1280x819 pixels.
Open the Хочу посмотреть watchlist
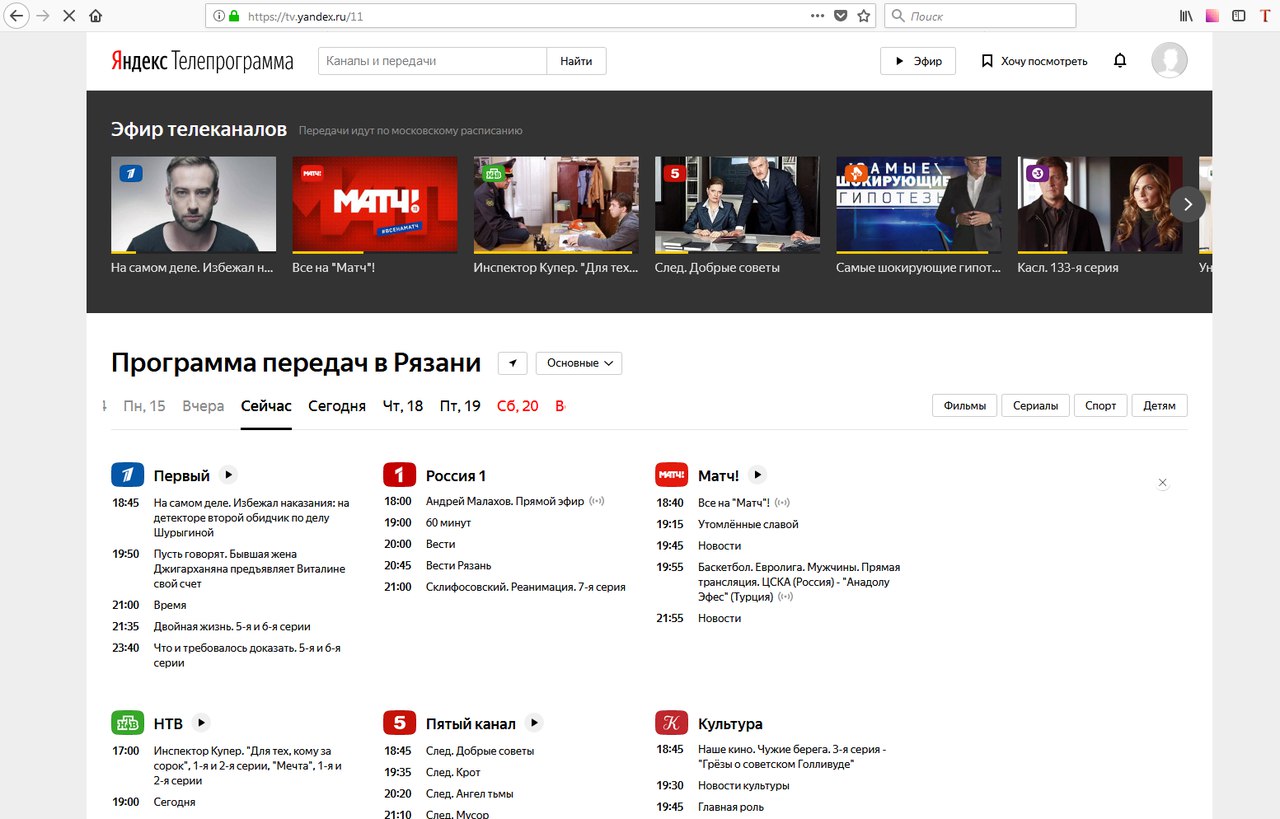pyautogui.click(x=1034, y=61)
